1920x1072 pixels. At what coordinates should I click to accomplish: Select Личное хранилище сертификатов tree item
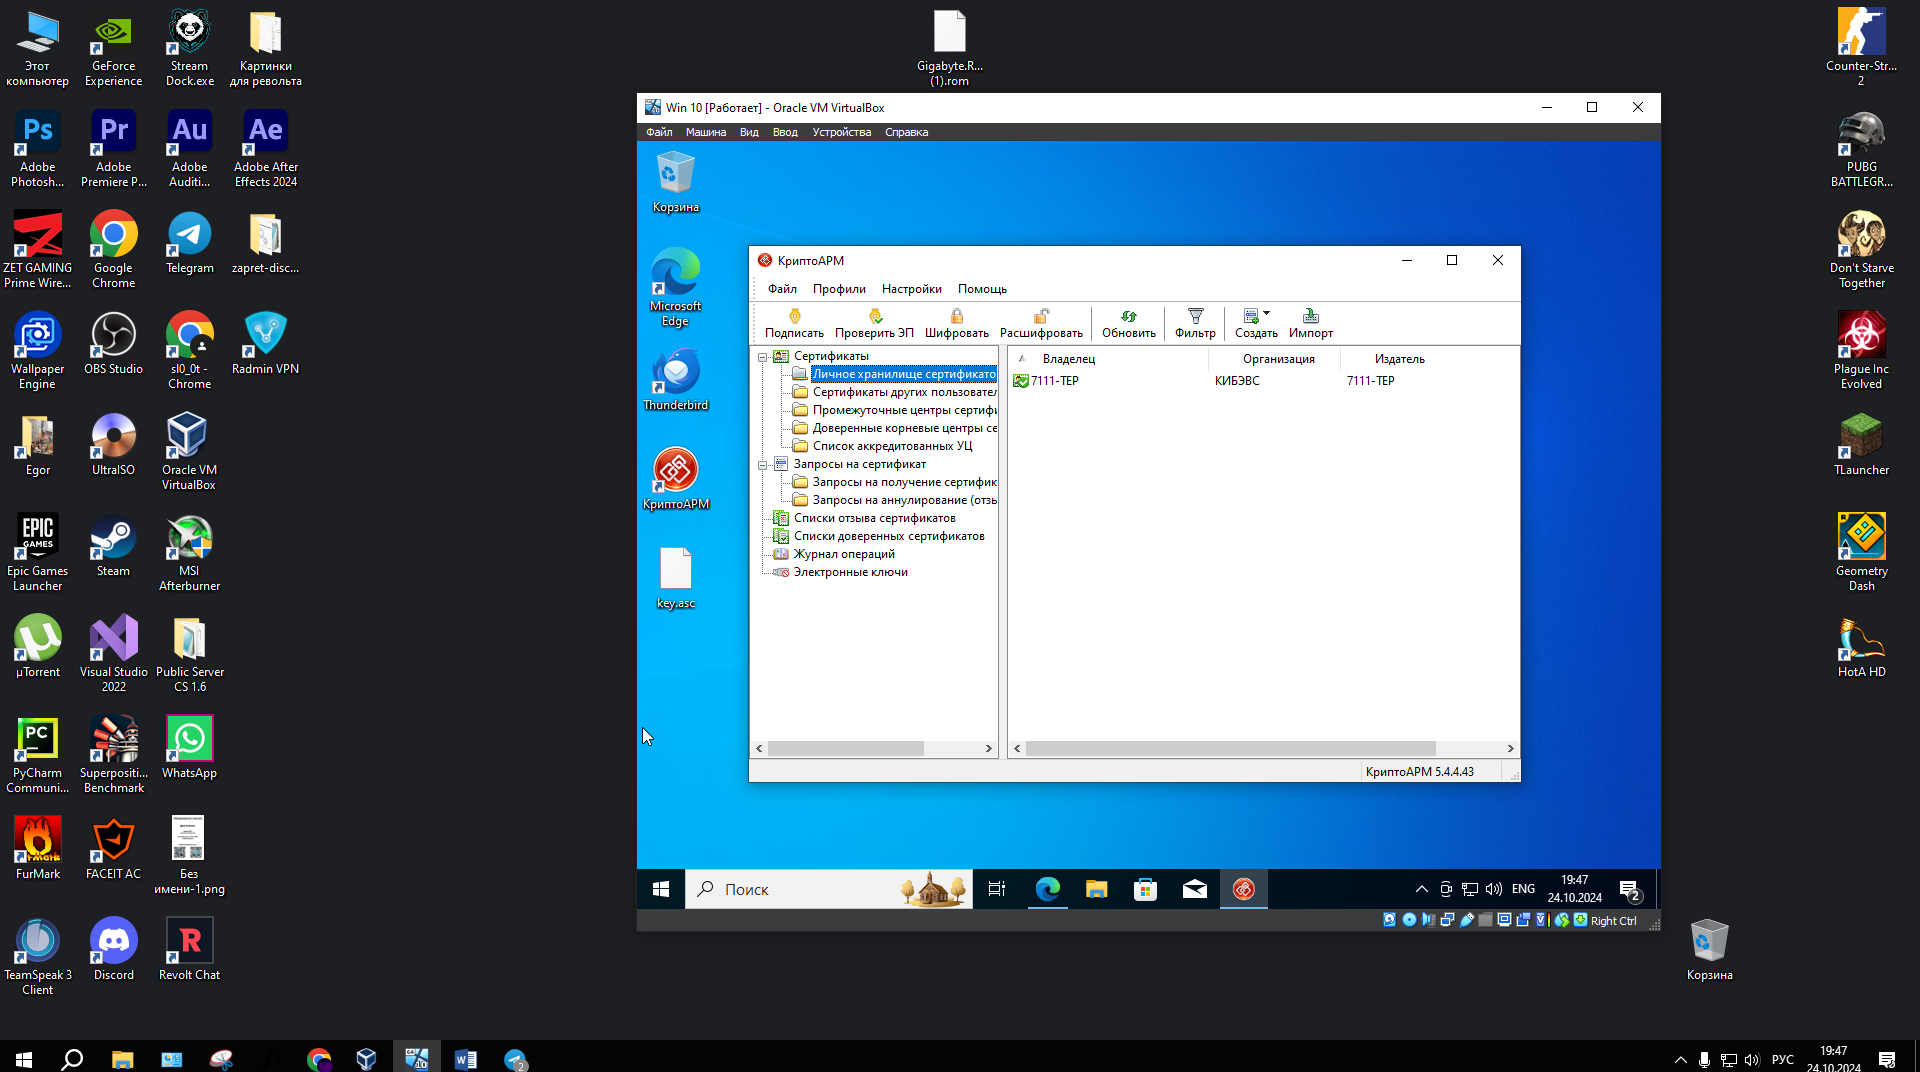903,374
